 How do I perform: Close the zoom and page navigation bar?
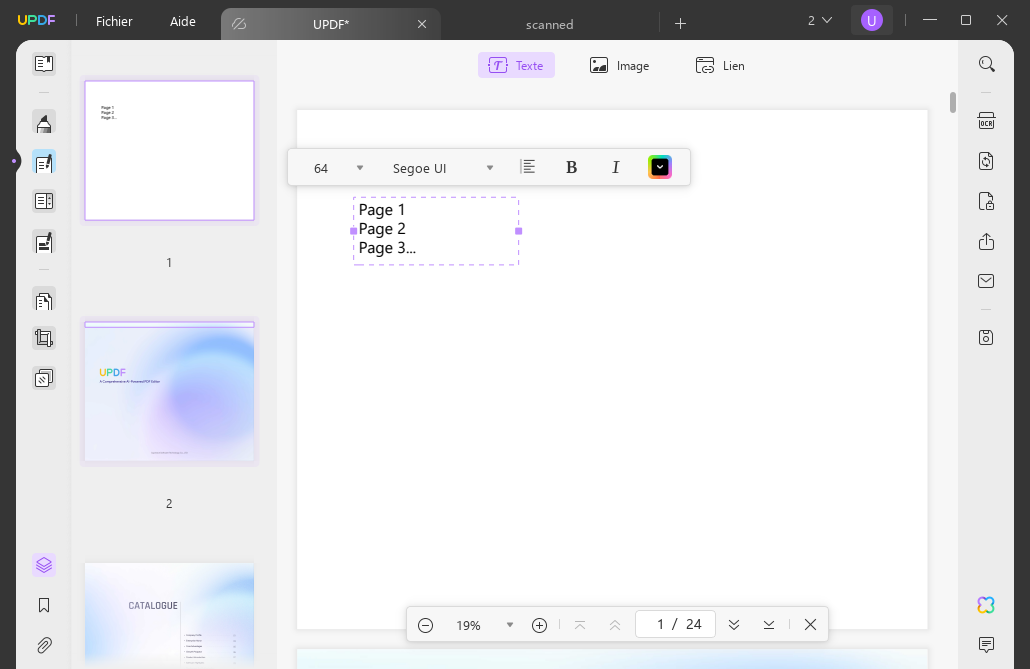point(811,625)
